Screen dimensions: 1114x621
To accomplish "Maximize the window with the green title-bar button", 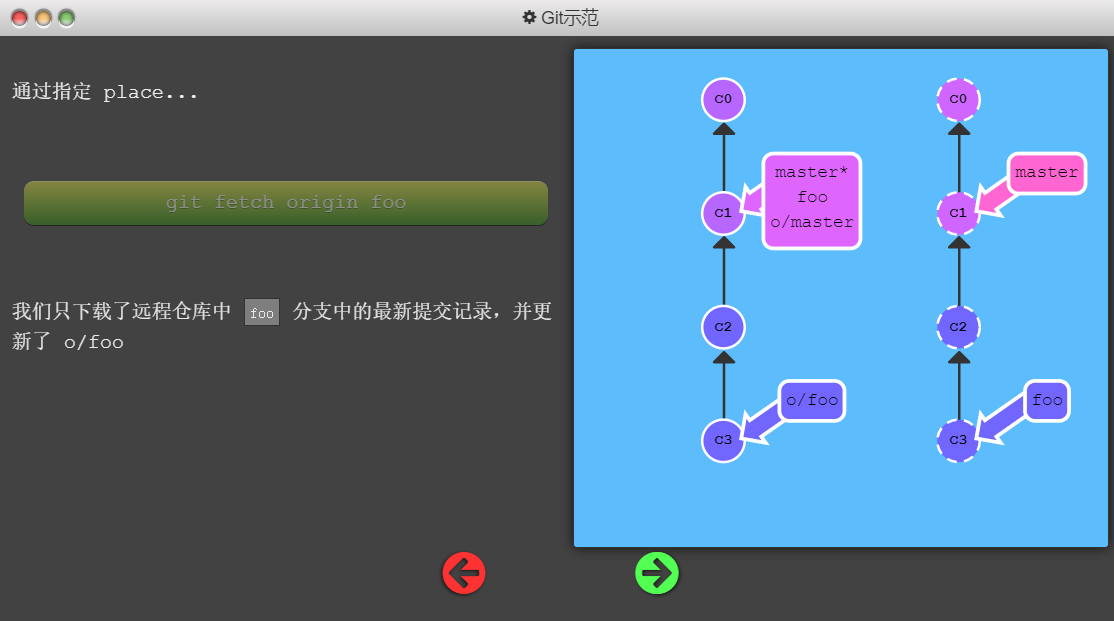I will [66, 18].
